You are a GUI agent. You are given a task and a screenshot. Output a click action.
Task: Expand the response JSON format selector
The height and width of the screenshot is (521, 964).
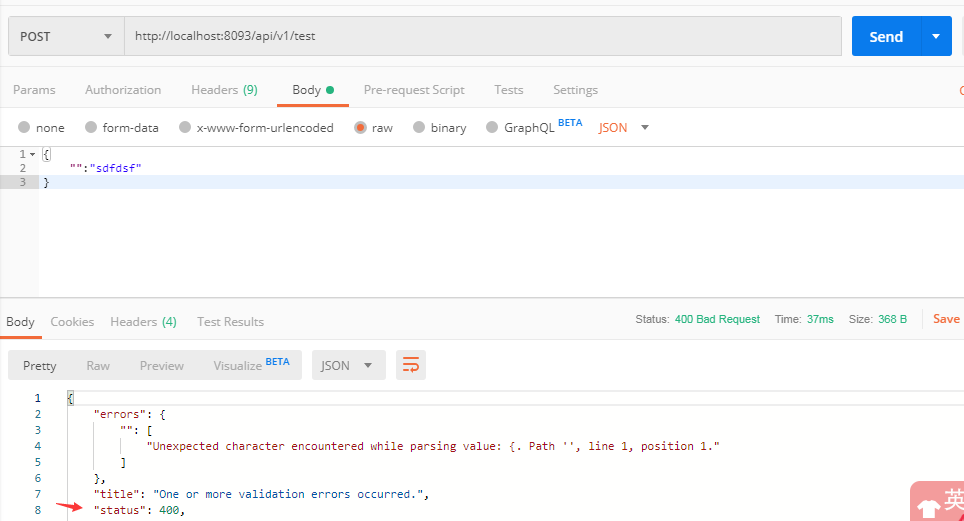(x=348, y=366)
